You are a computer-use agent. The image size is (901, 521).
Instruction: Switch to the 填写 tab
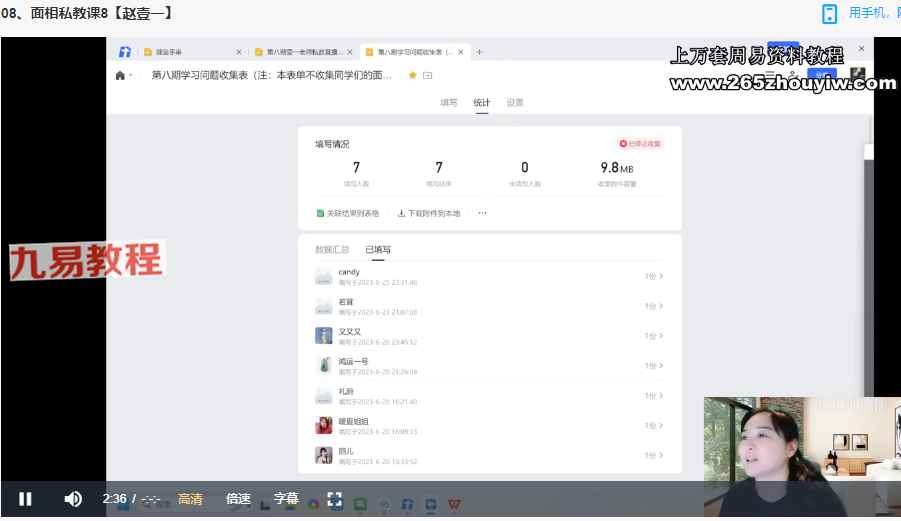click(449, 102)
